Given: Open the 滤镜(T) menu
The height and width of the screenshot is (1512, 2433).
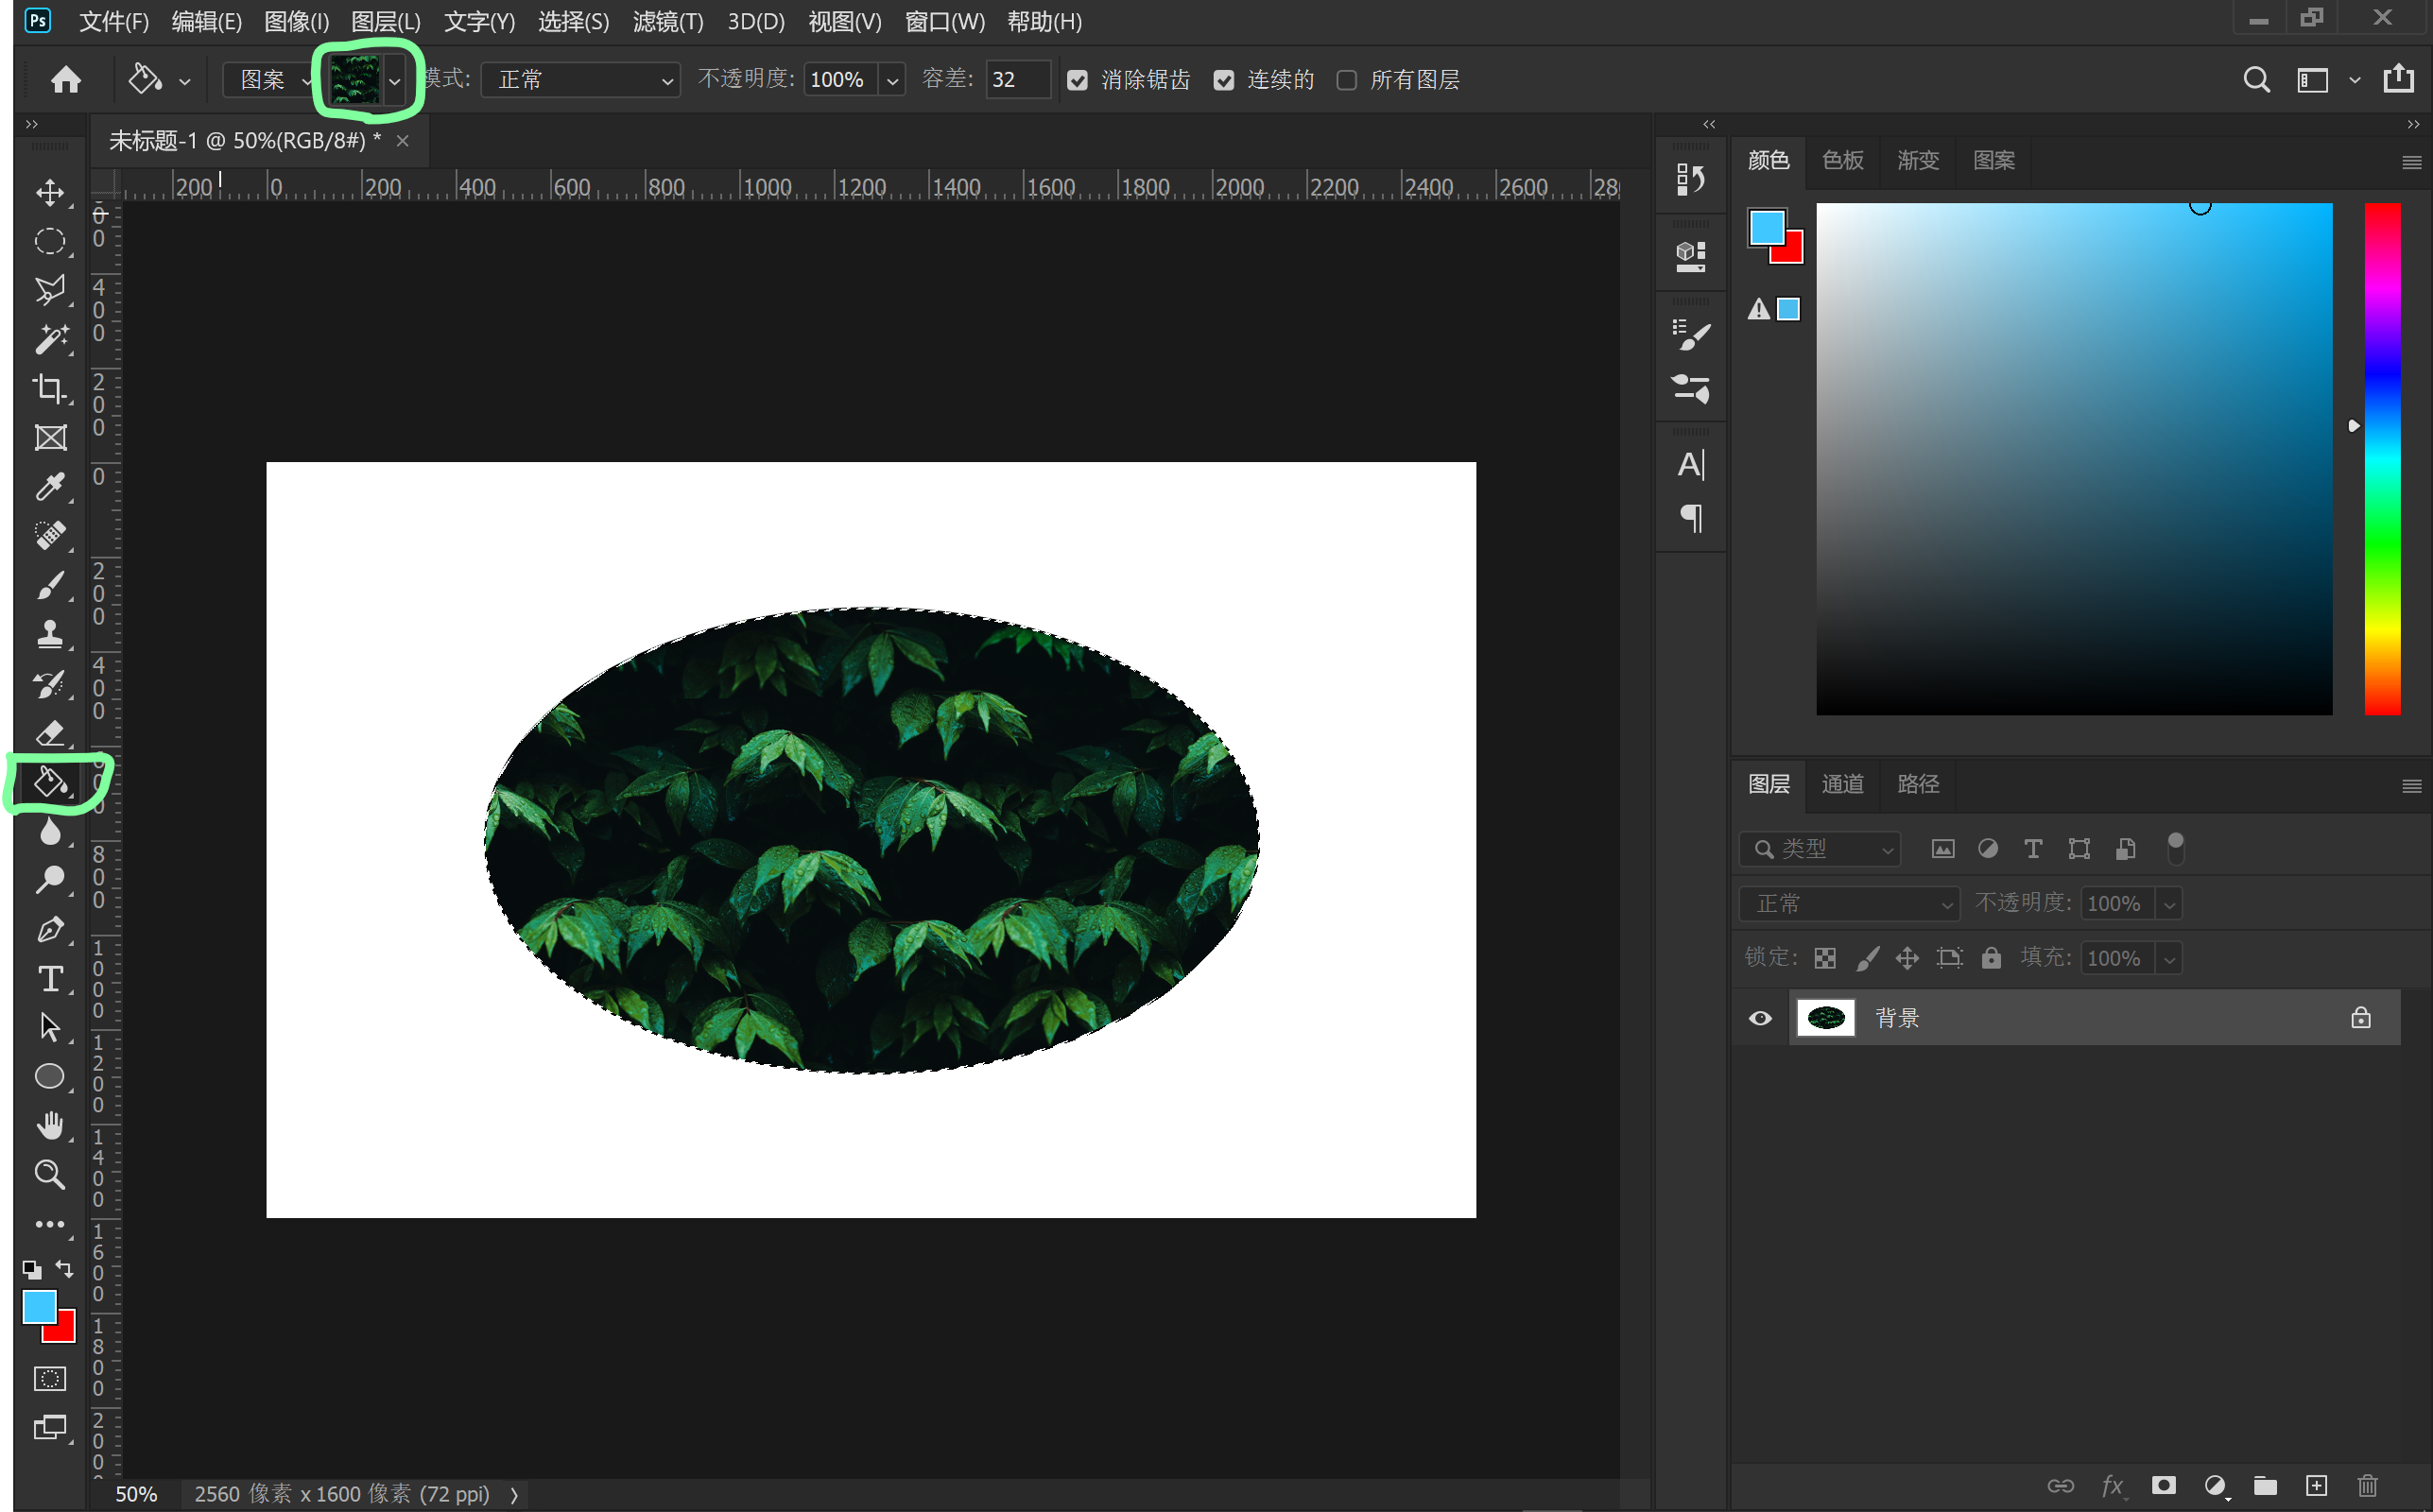Looking at the screenshot, I should (x=668, y=21).
